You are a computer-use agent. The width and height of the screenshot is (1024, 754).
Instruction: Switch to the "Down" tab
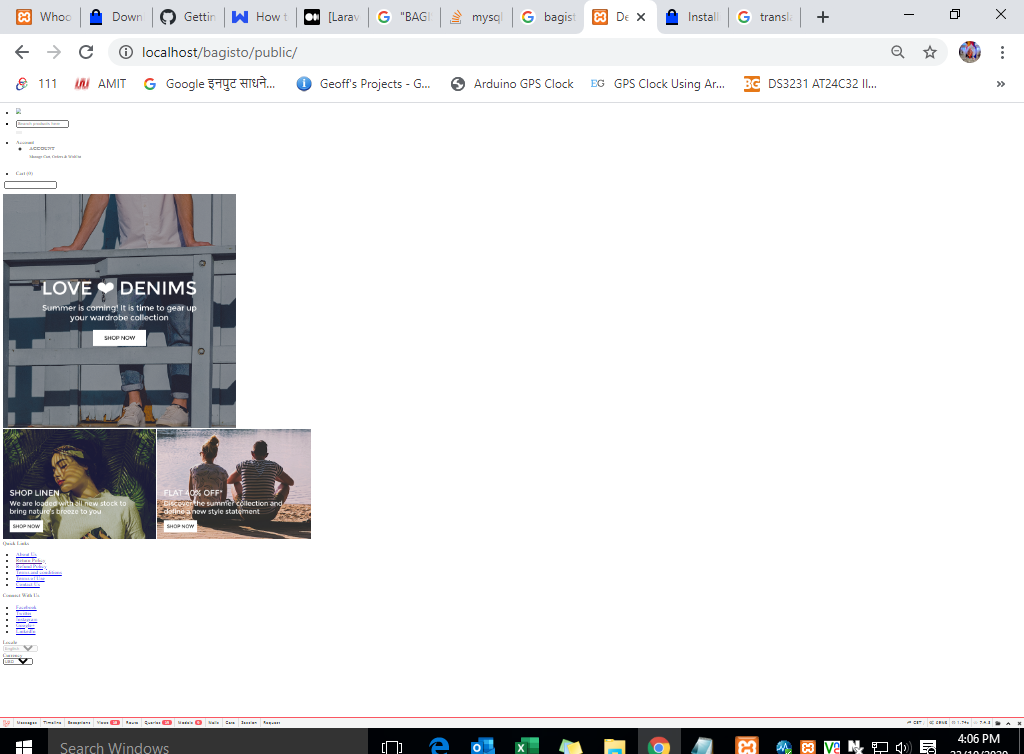(116, 17)
